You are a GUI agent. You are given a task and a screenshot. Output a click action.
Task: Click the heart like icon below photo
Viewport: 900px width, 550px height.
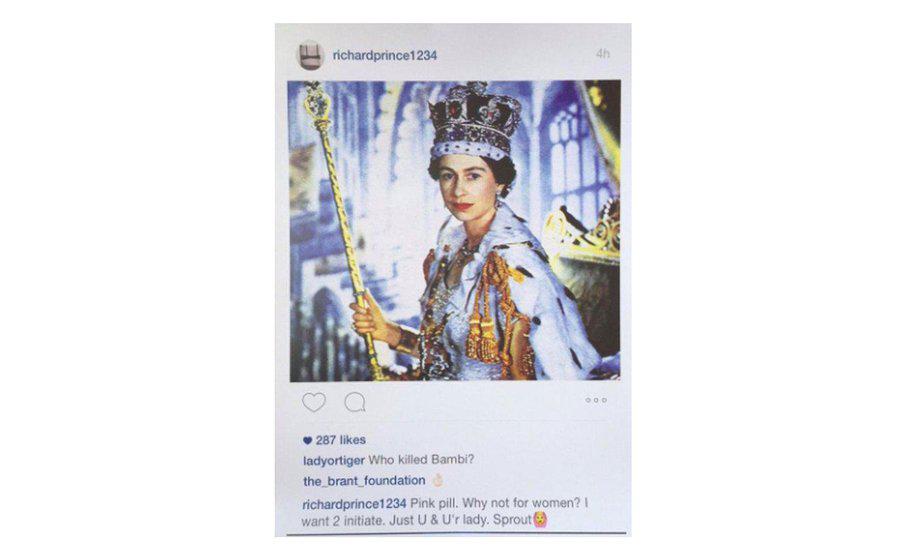click(313, 402)
